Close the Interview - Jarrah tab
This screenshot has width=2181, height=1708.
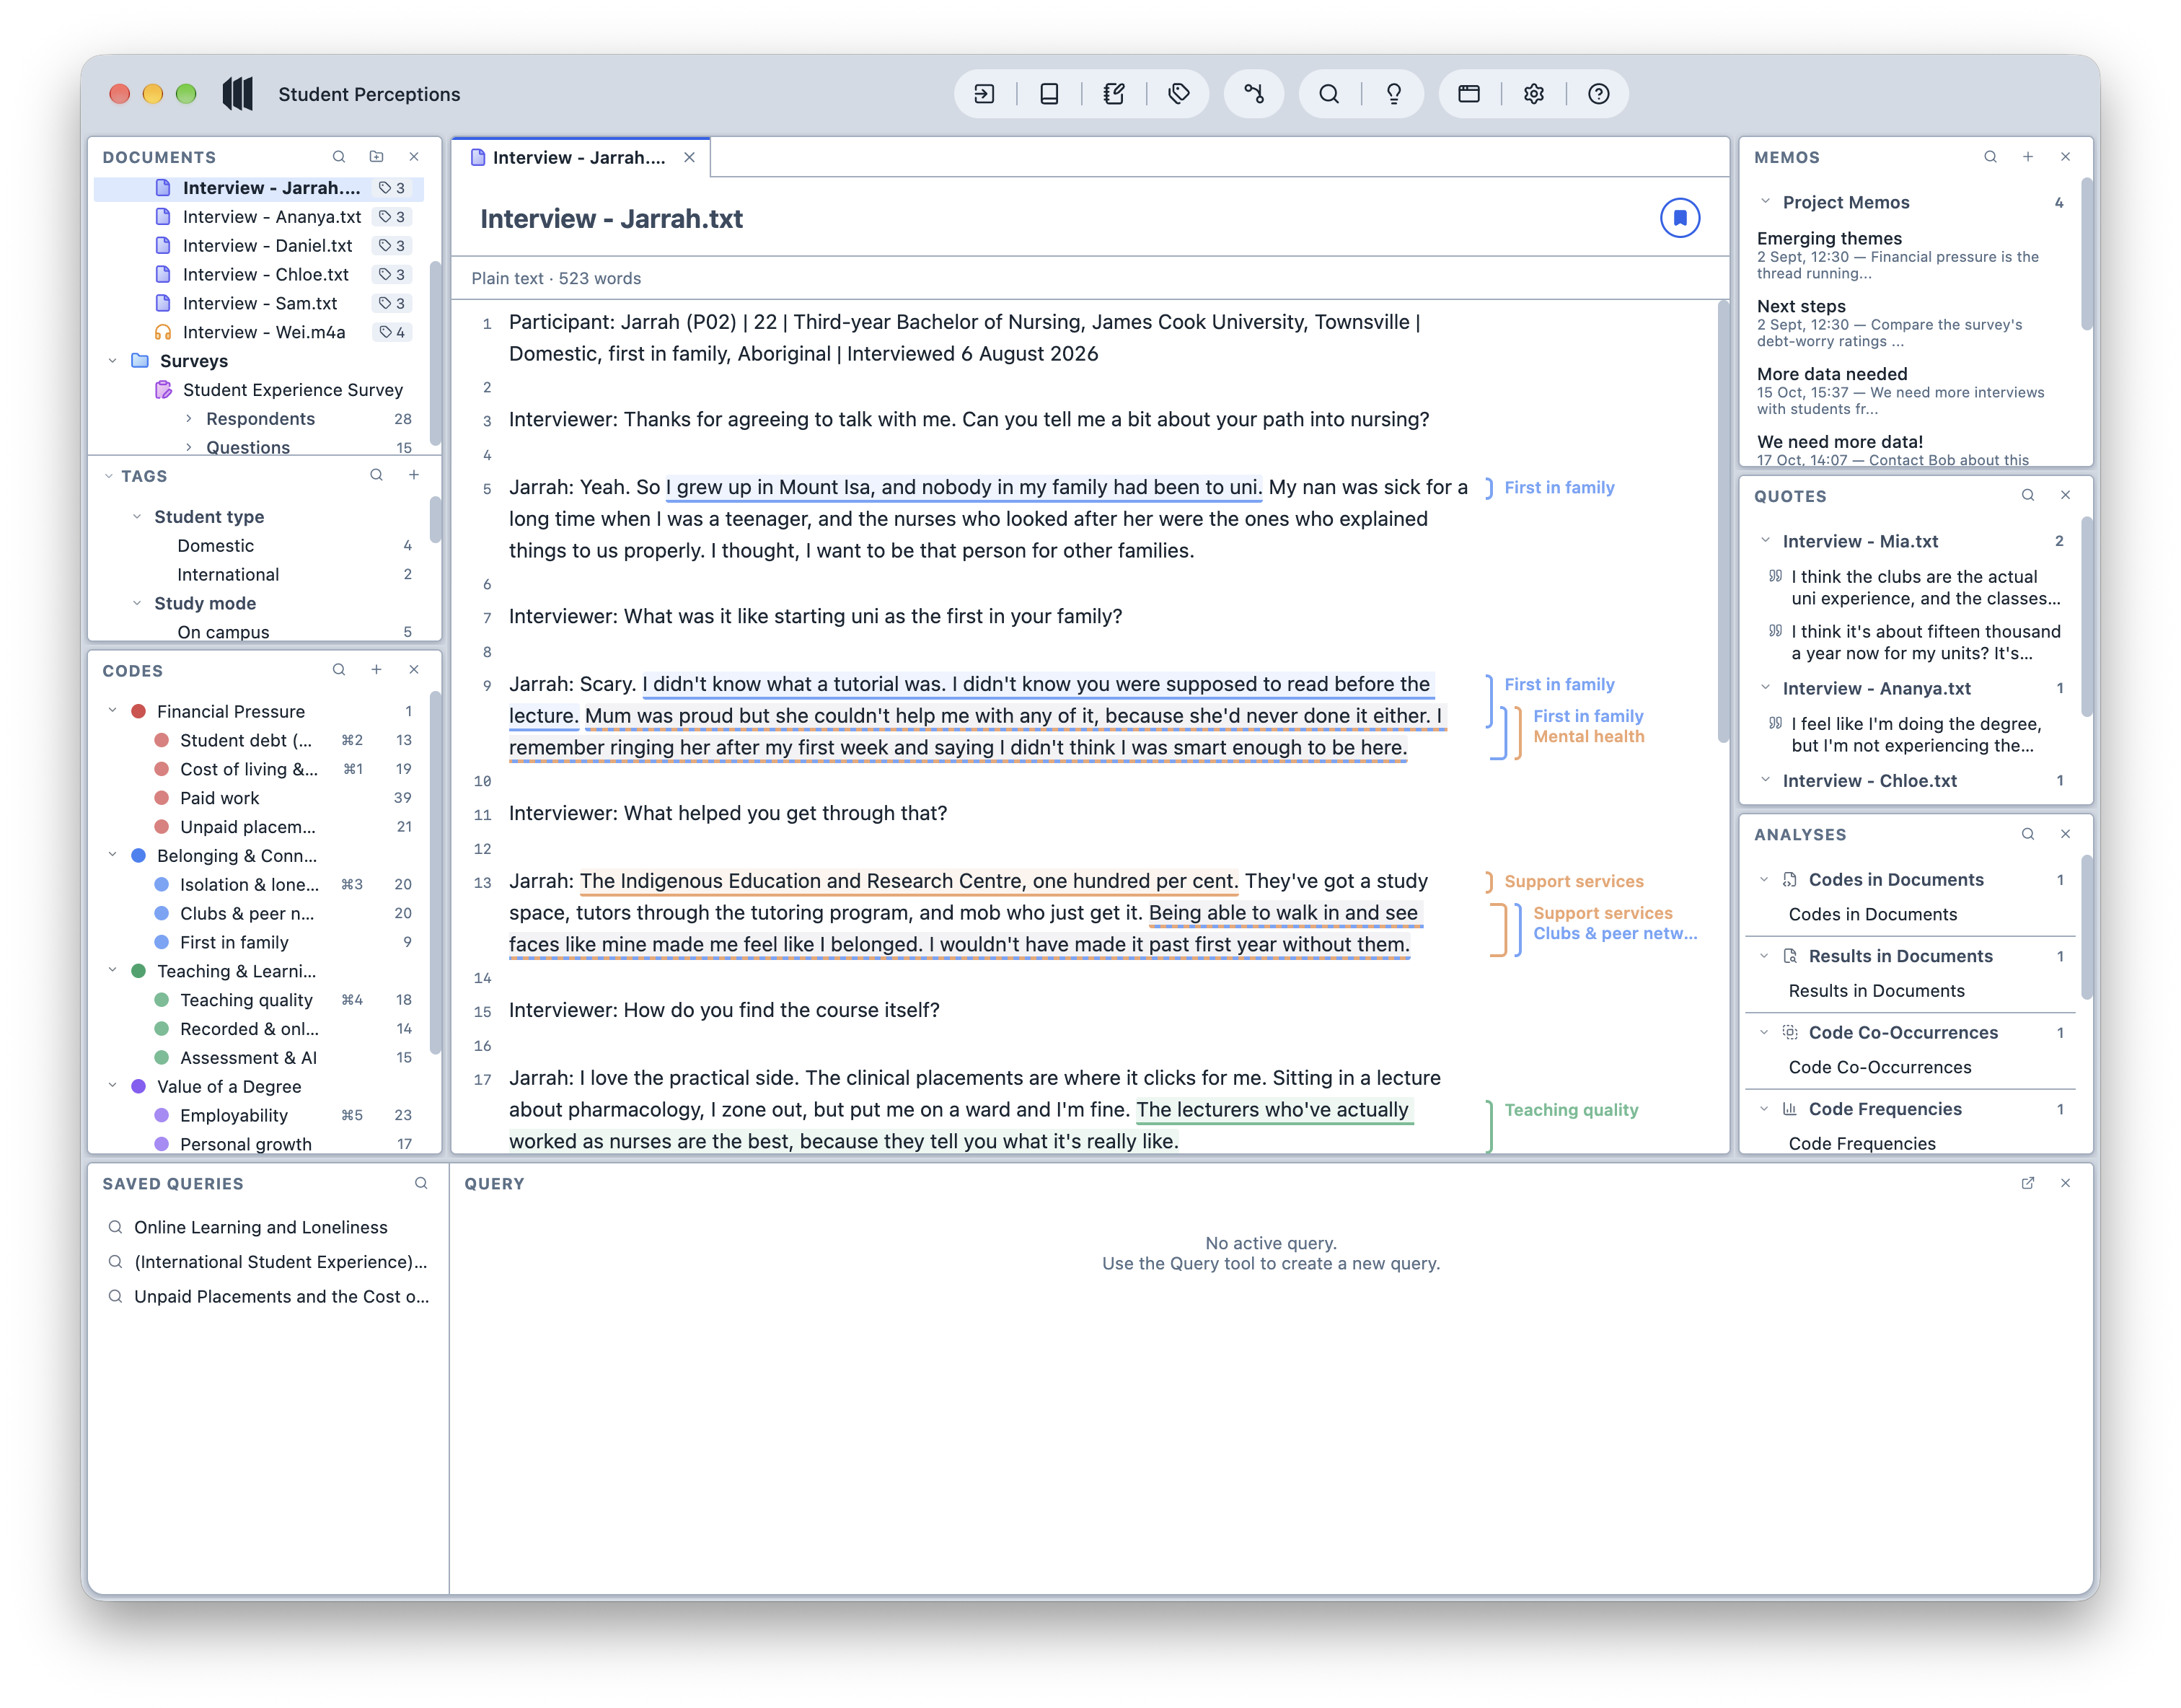[x=689, y=157]
